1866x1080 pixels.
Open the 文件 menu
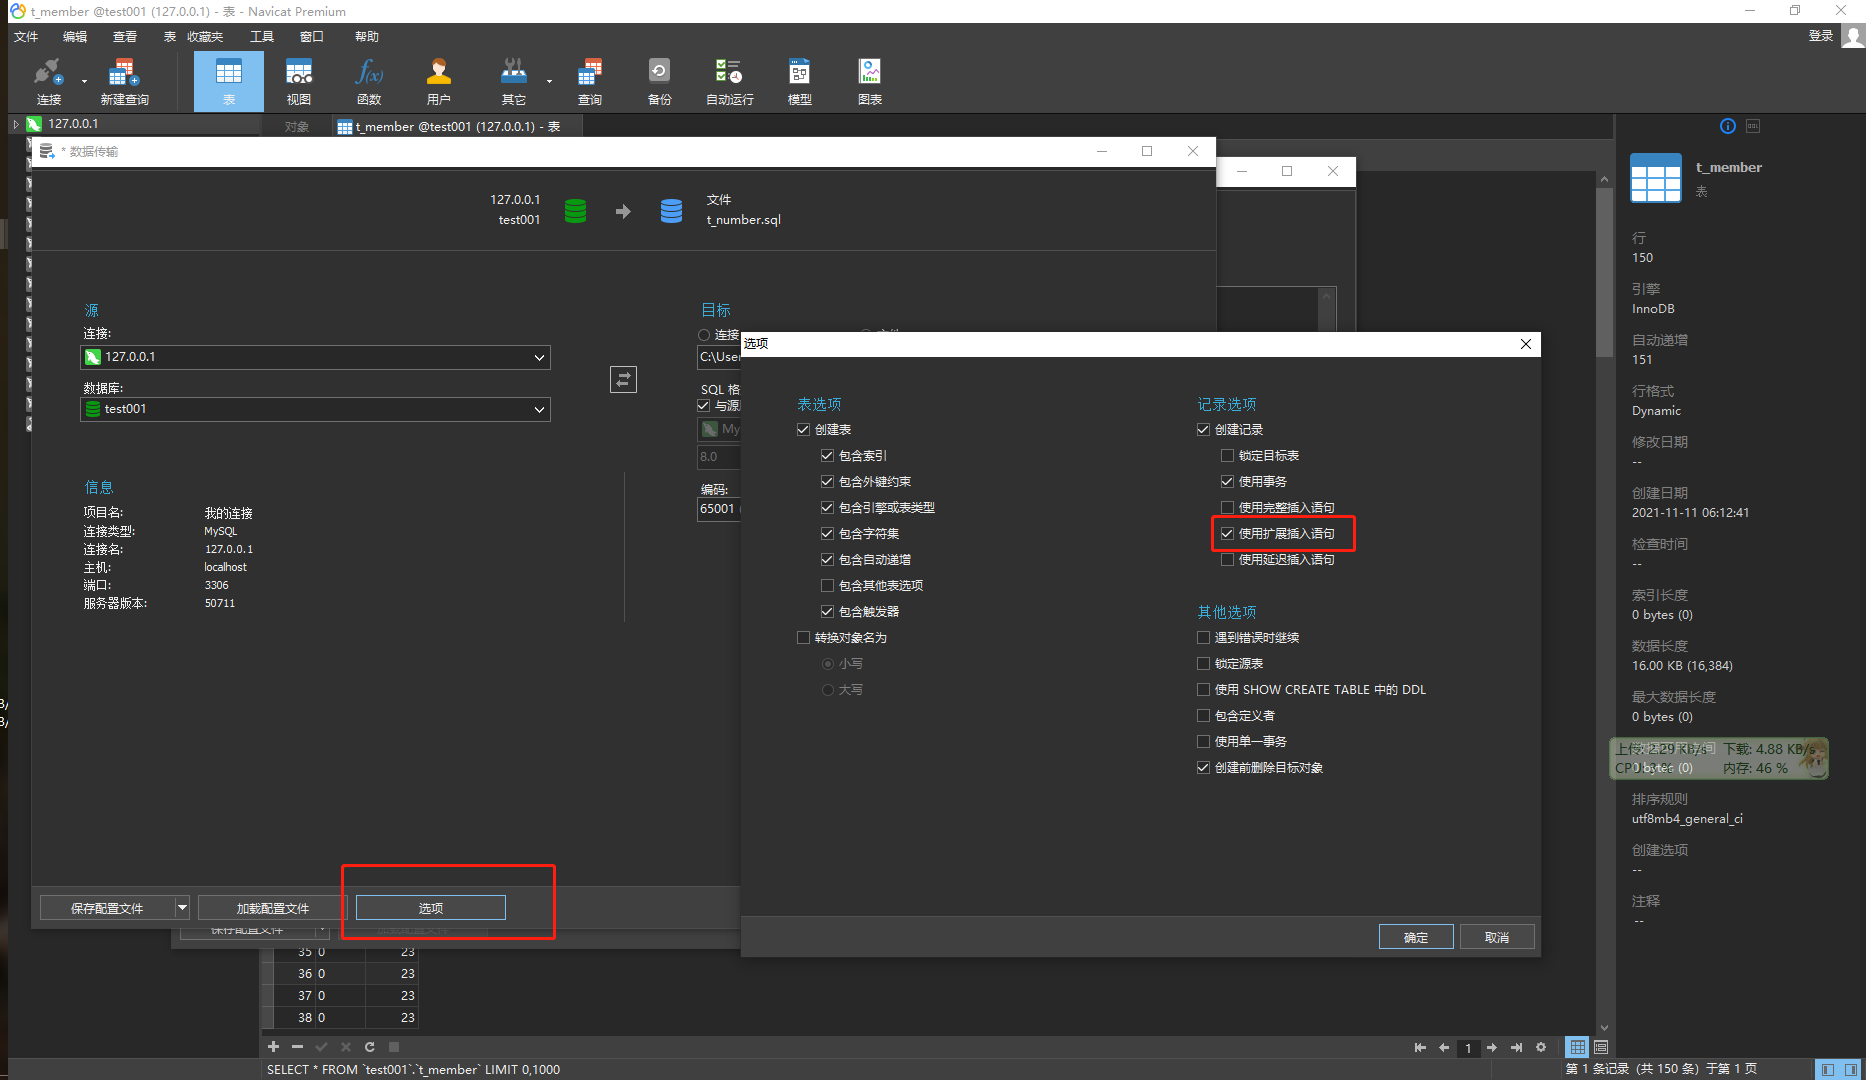coord(26,37)
